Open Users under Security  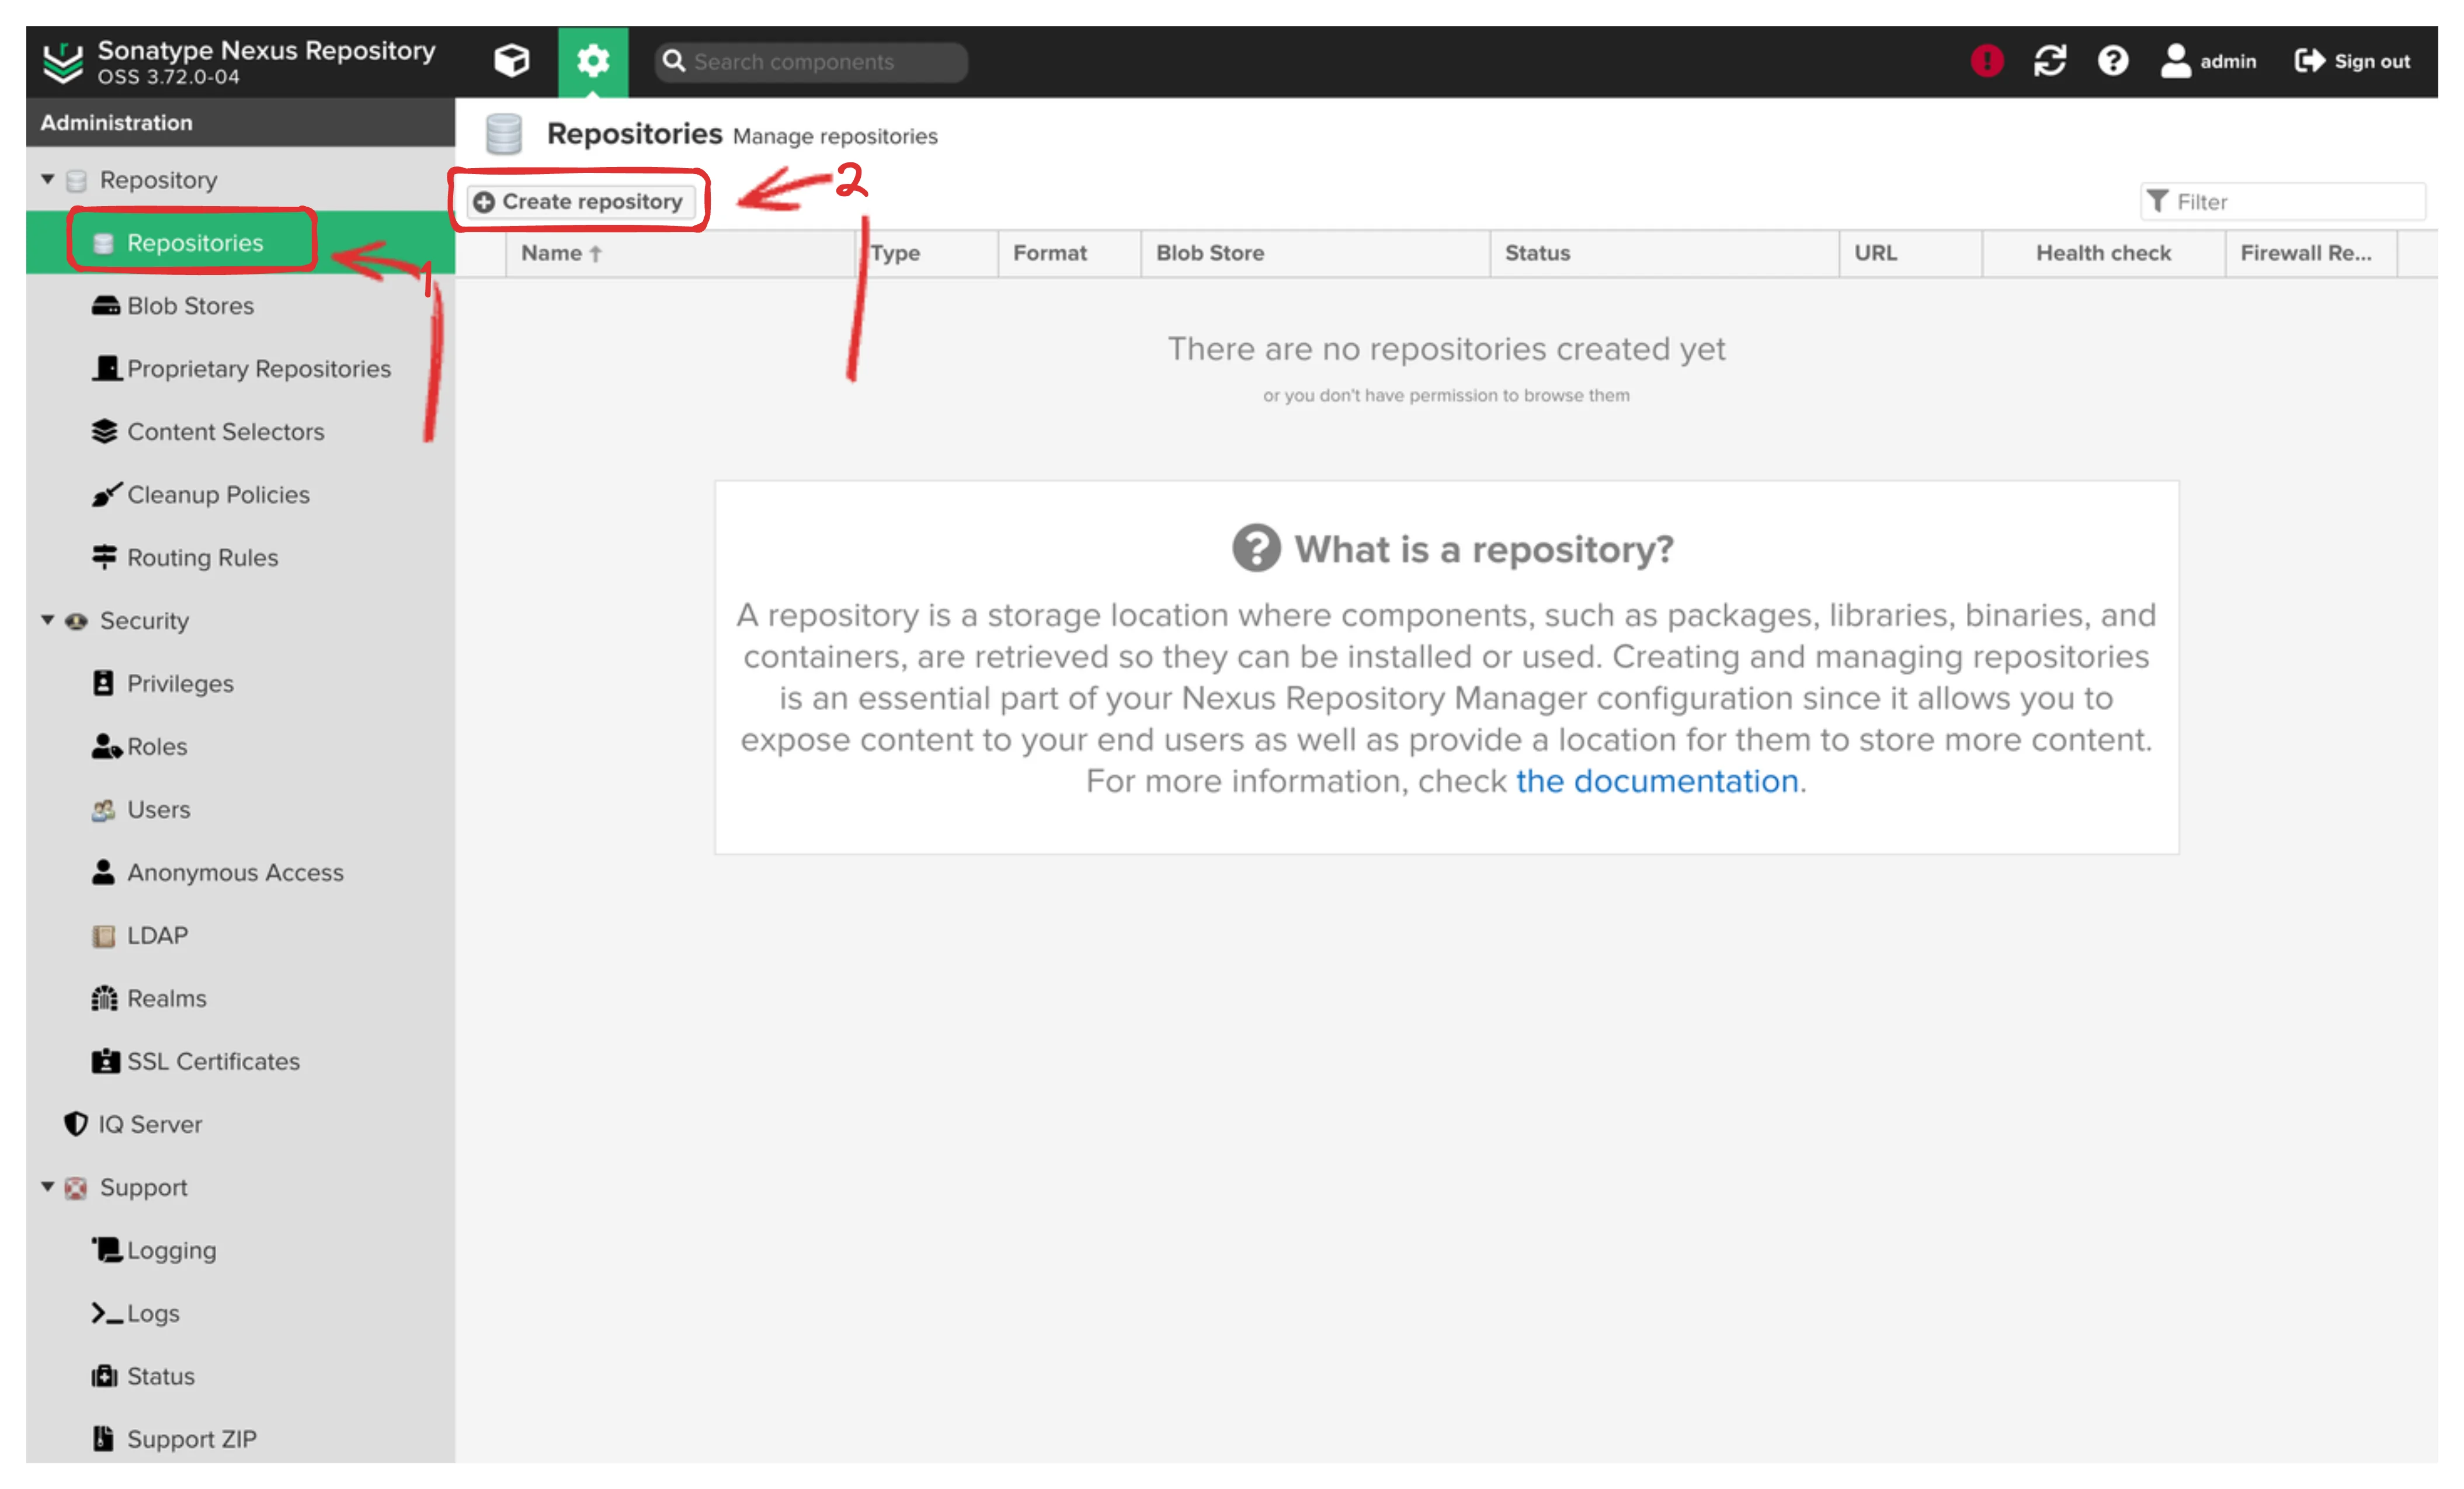[x=240, y=810]
